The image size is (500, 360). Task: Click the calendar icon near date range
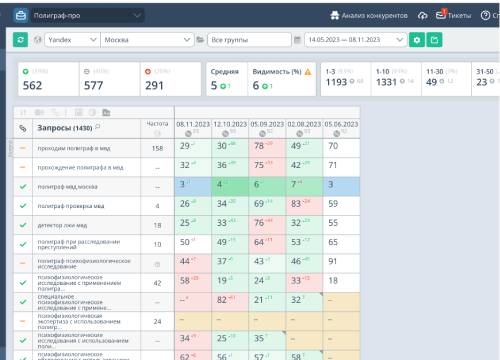click(297, 40)
